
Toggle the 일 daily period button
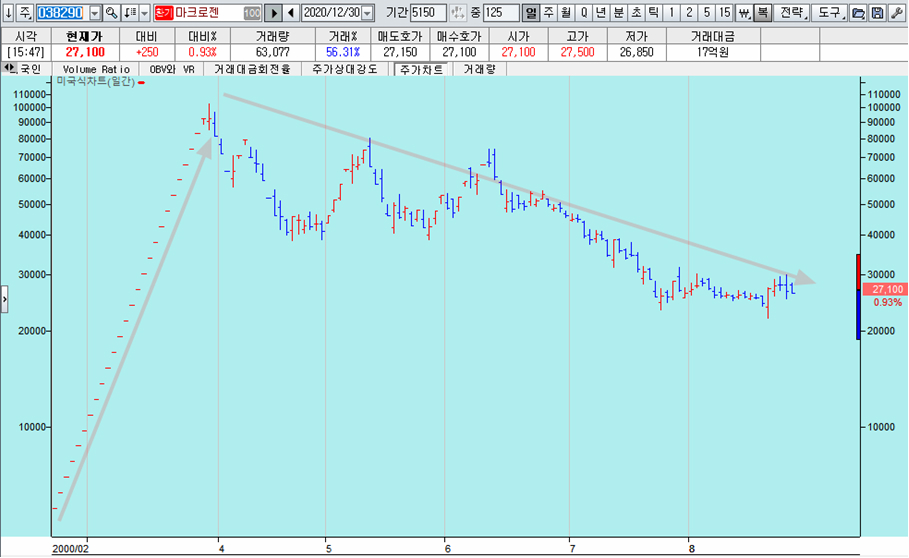(x=531, y=13)
